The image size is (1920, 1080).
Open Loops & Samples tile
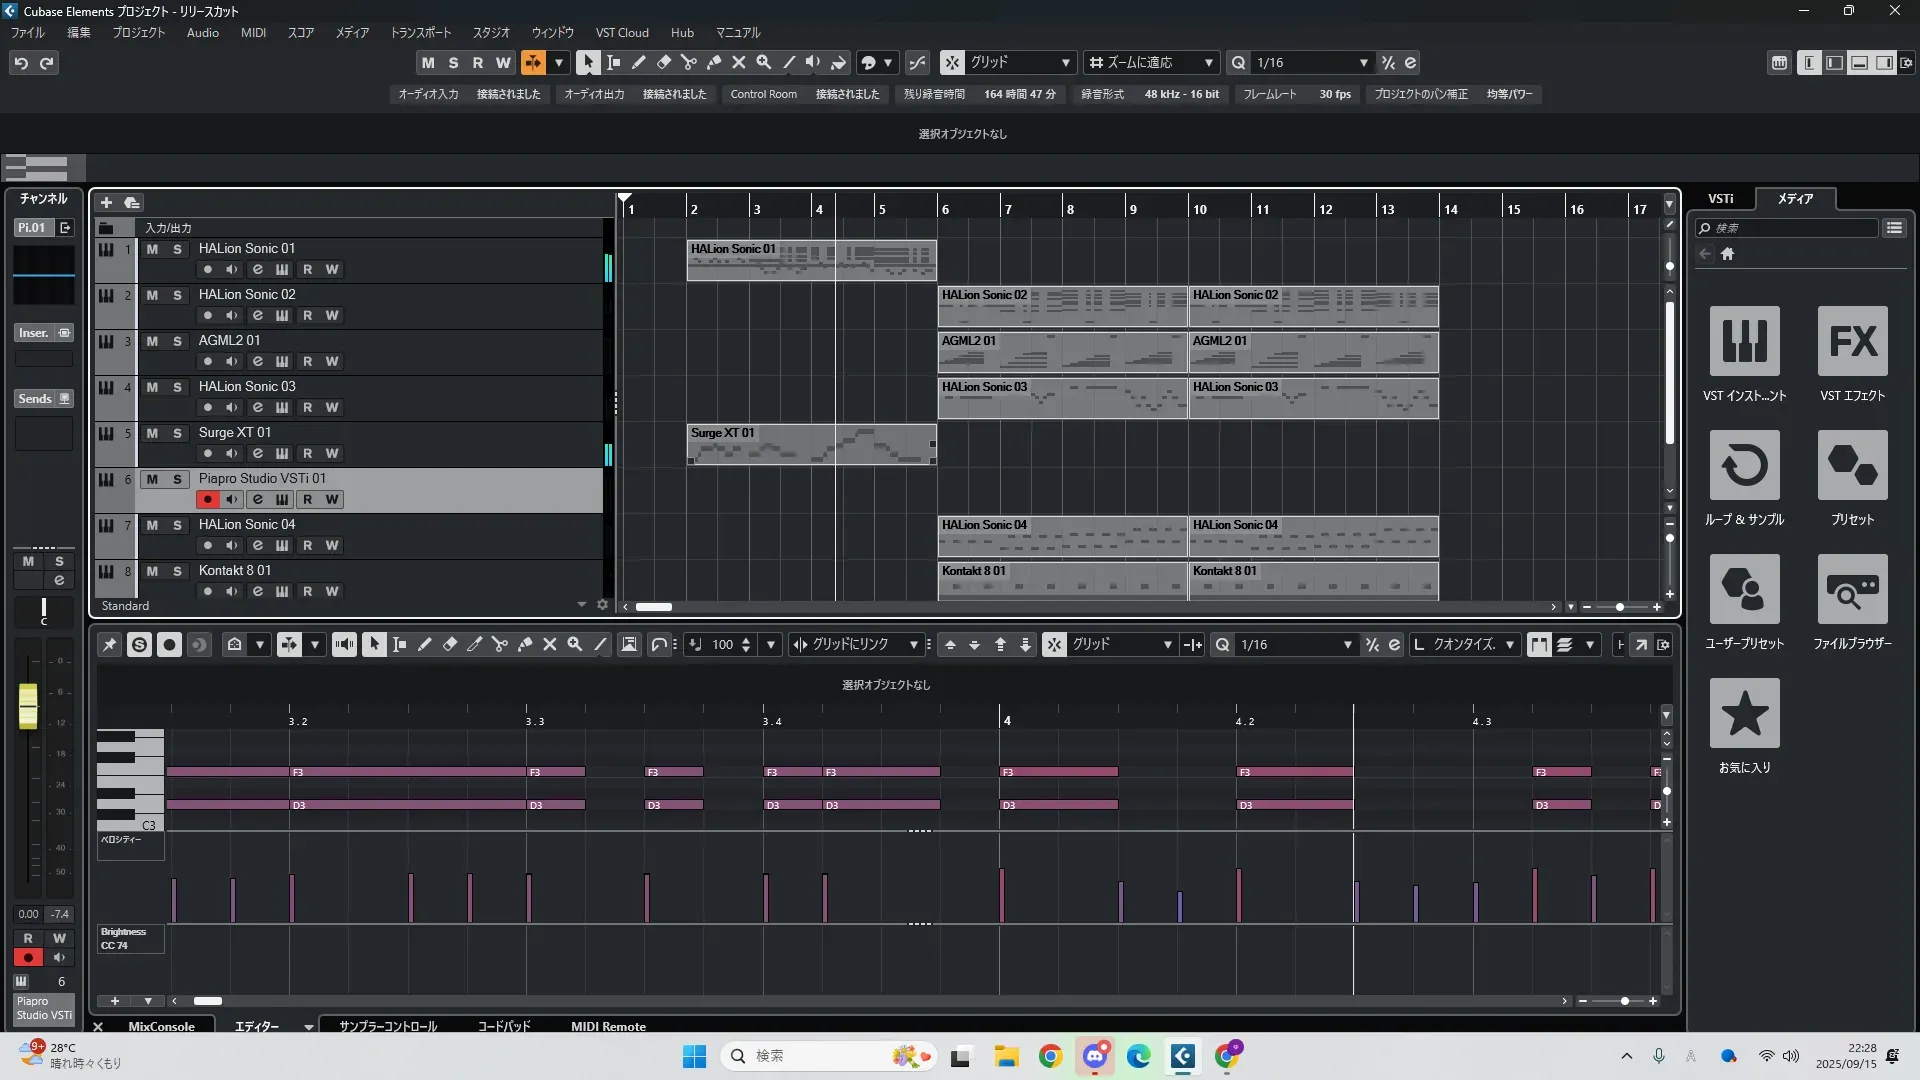1744,466
